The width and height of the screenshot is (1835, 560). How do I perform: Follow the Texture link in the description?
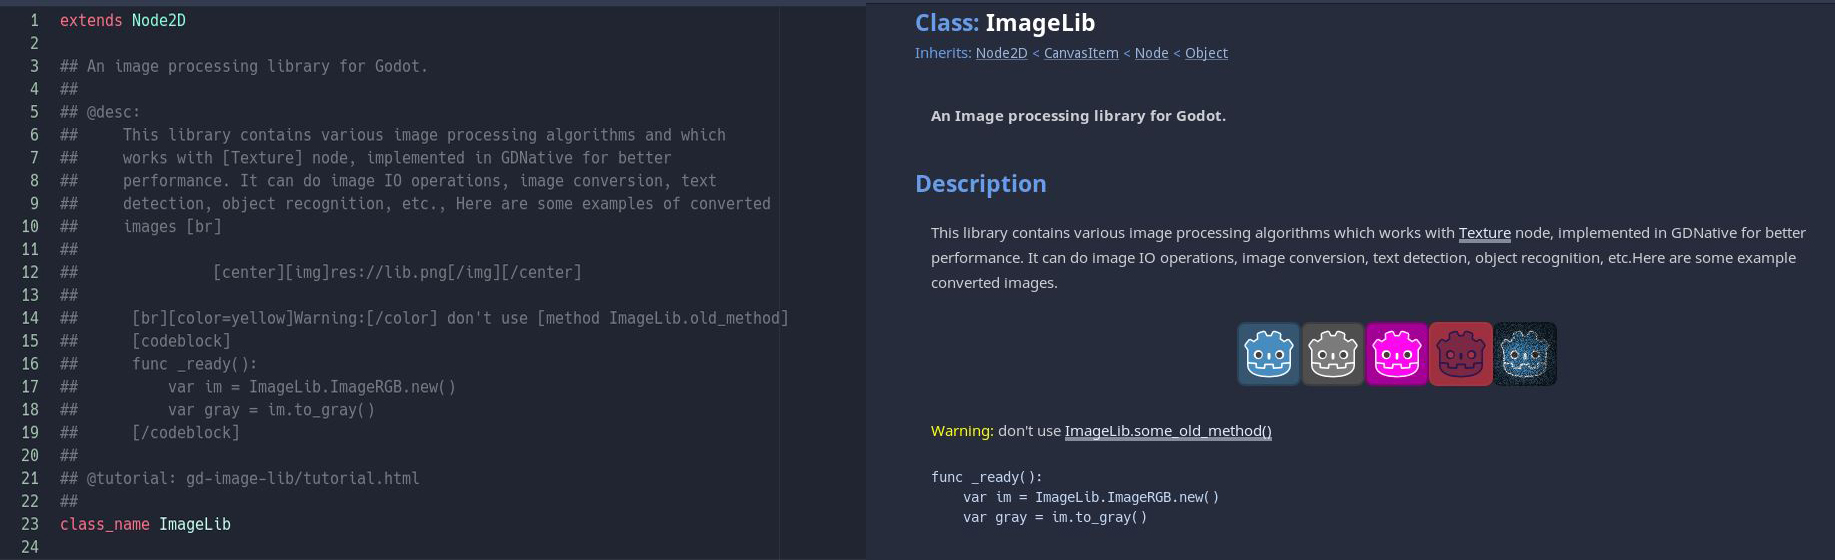click(1484, 233)
